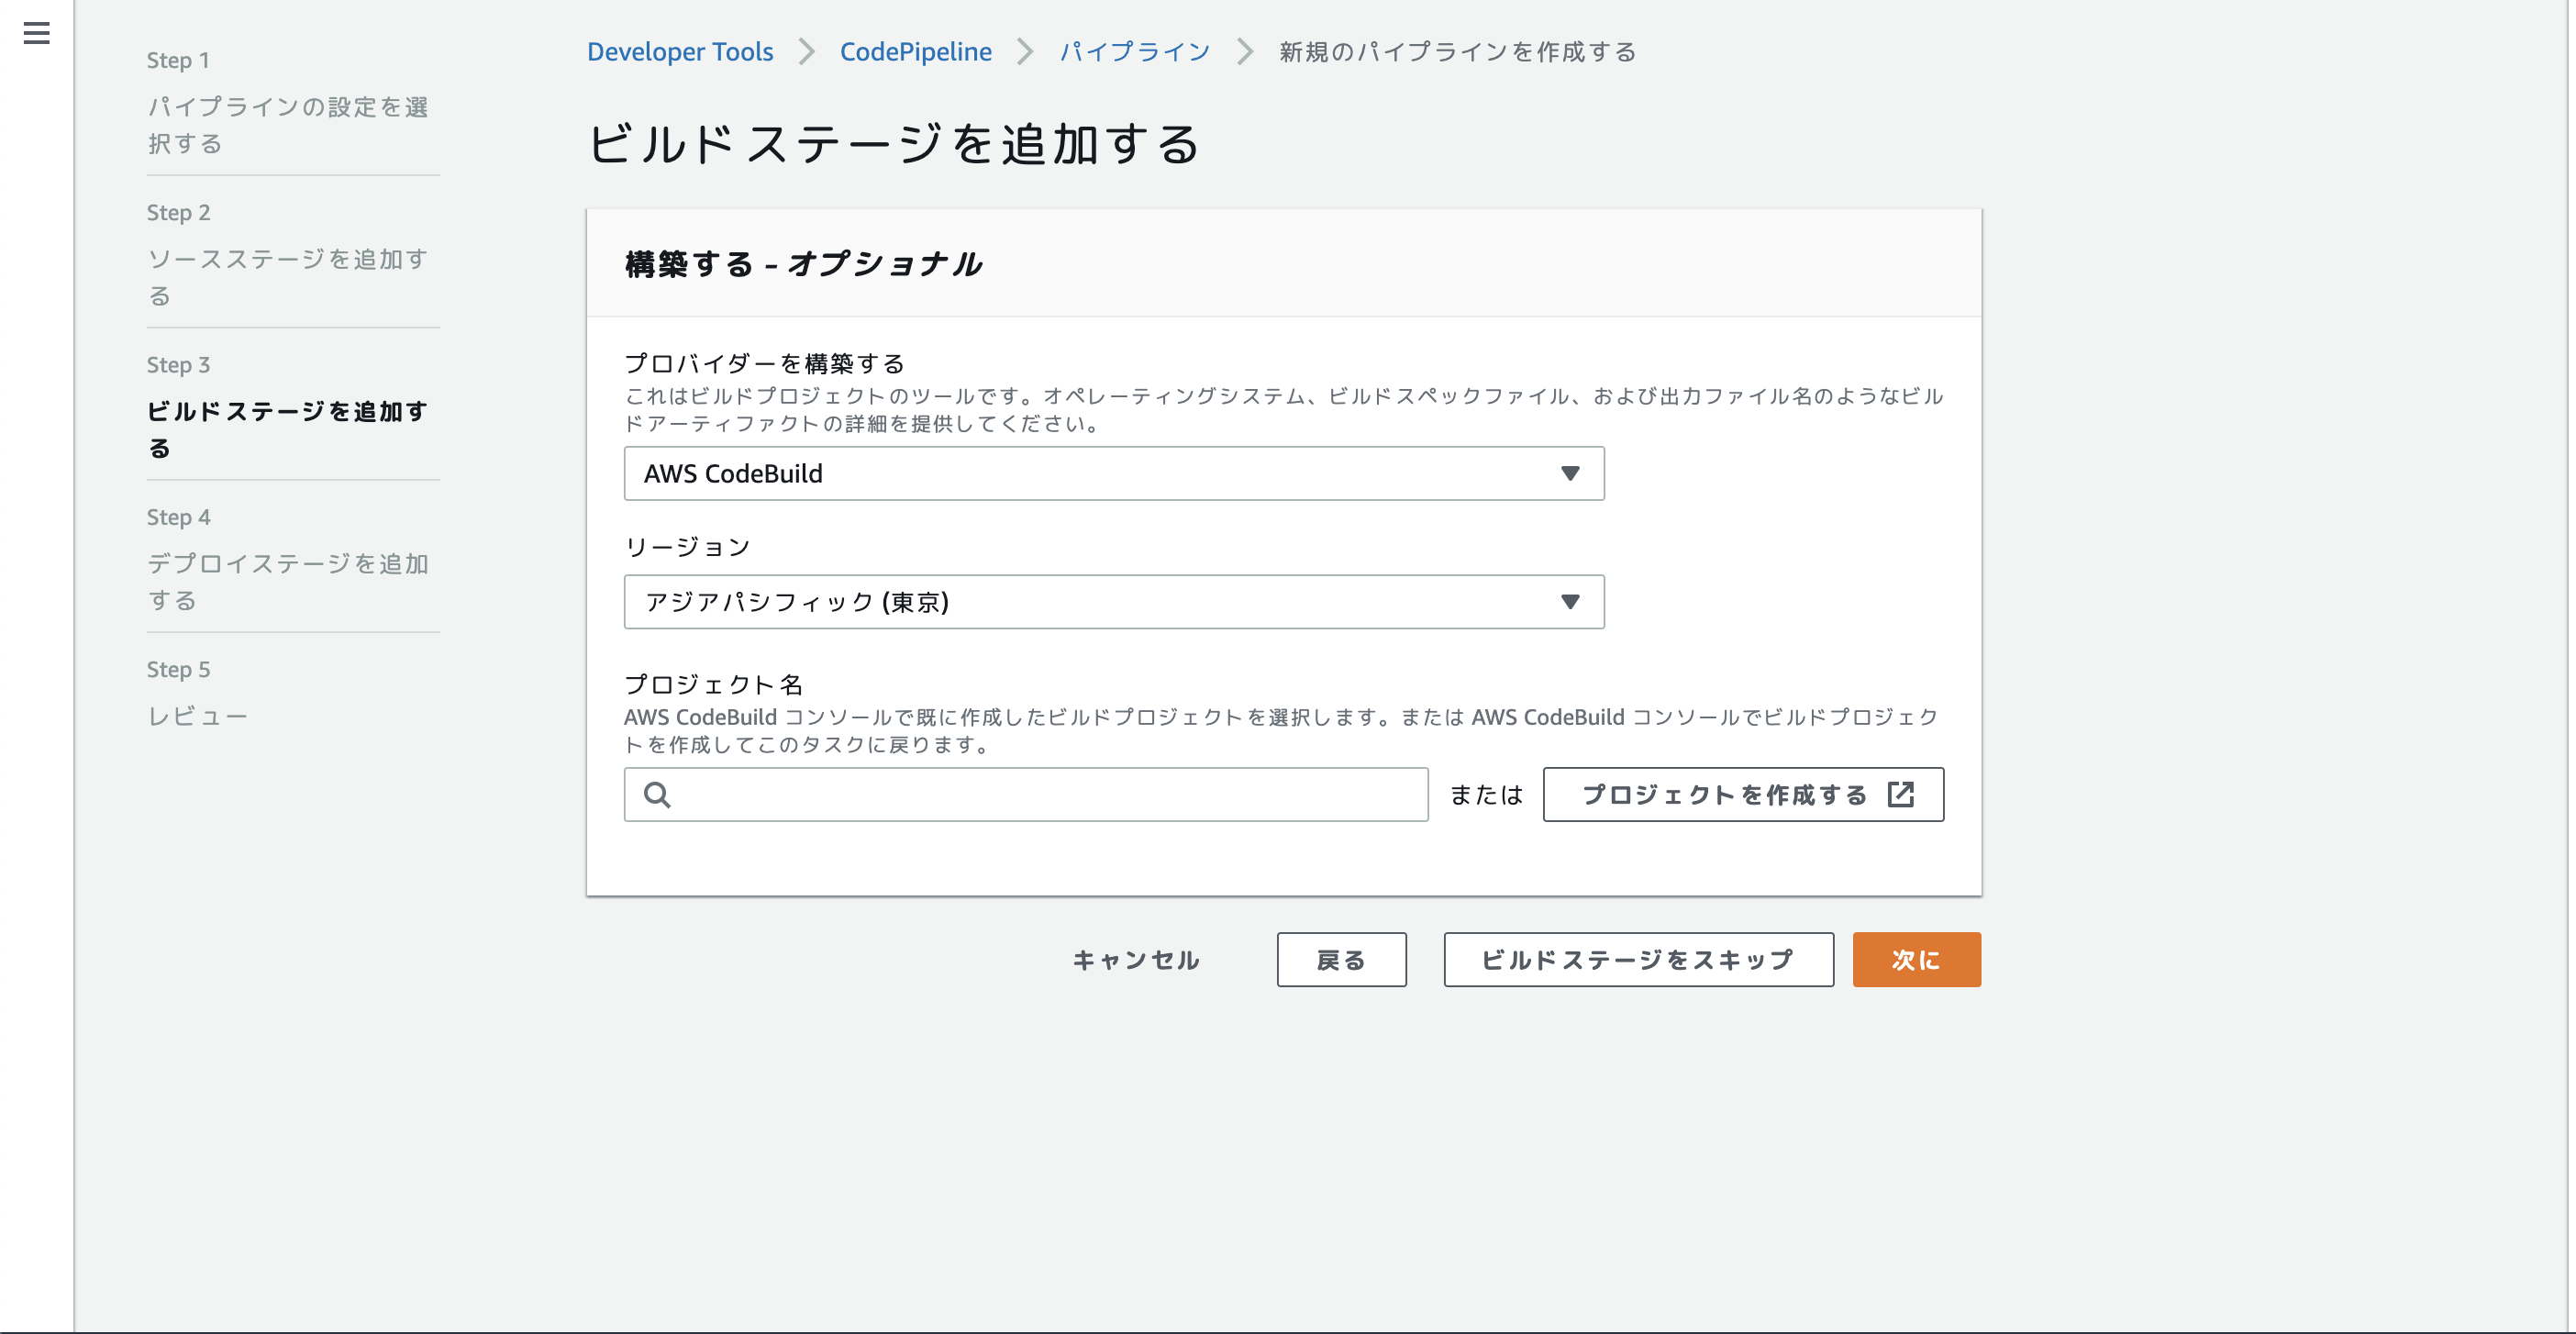The height and width of the screenshot is (1334, 2576).
Task: Click the キャンセル button
Action: point(1136,959)
